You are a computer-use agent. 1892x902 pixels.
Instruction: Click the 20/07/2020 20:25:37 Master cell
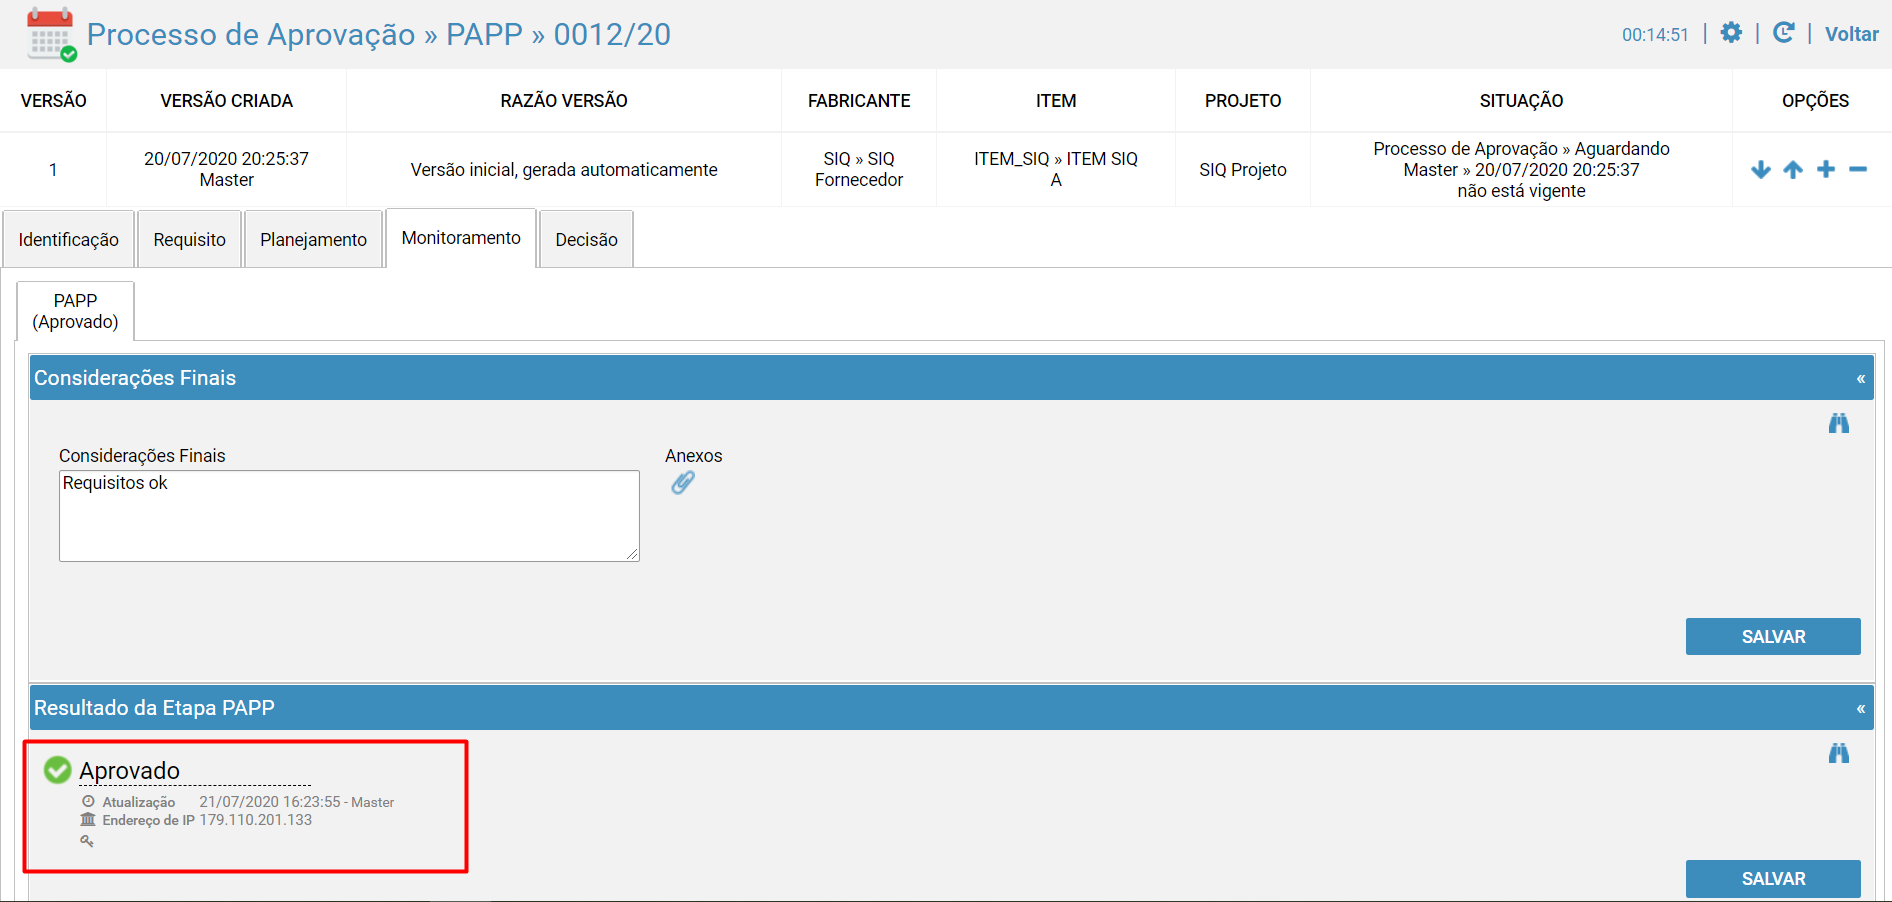point(226,169)
